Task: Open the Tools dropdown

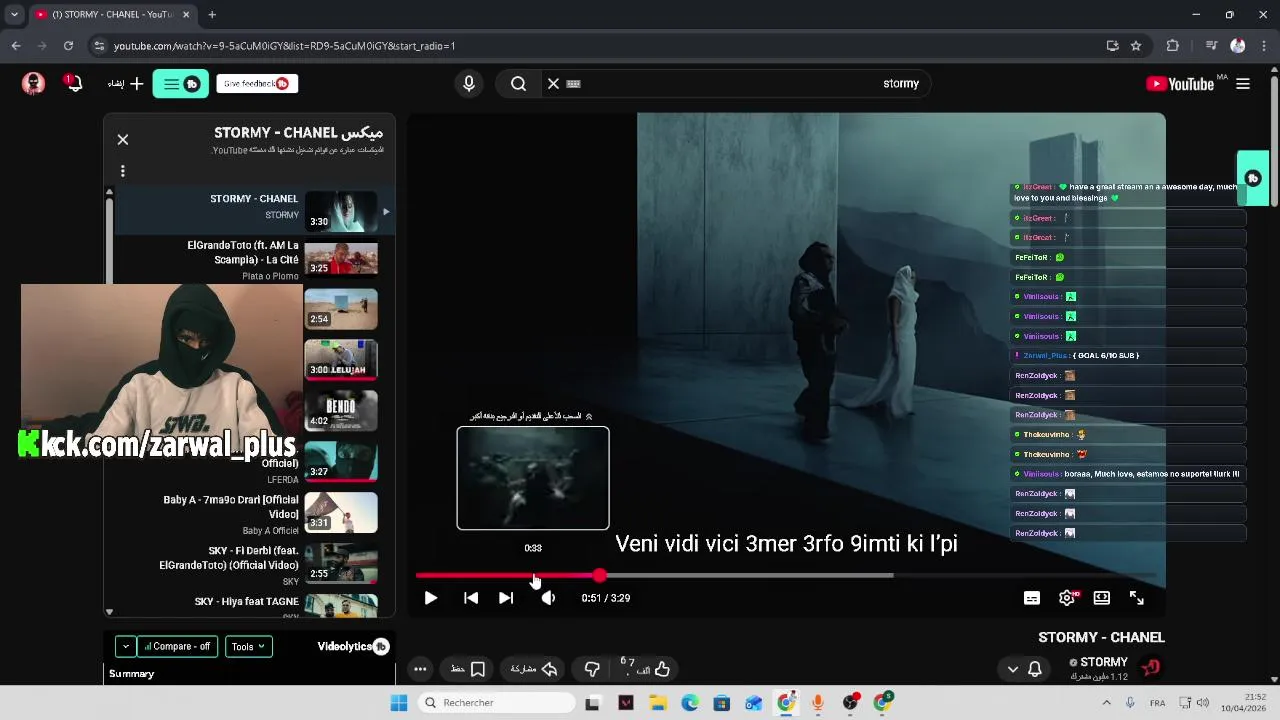Action: click(x=248, y=647)
